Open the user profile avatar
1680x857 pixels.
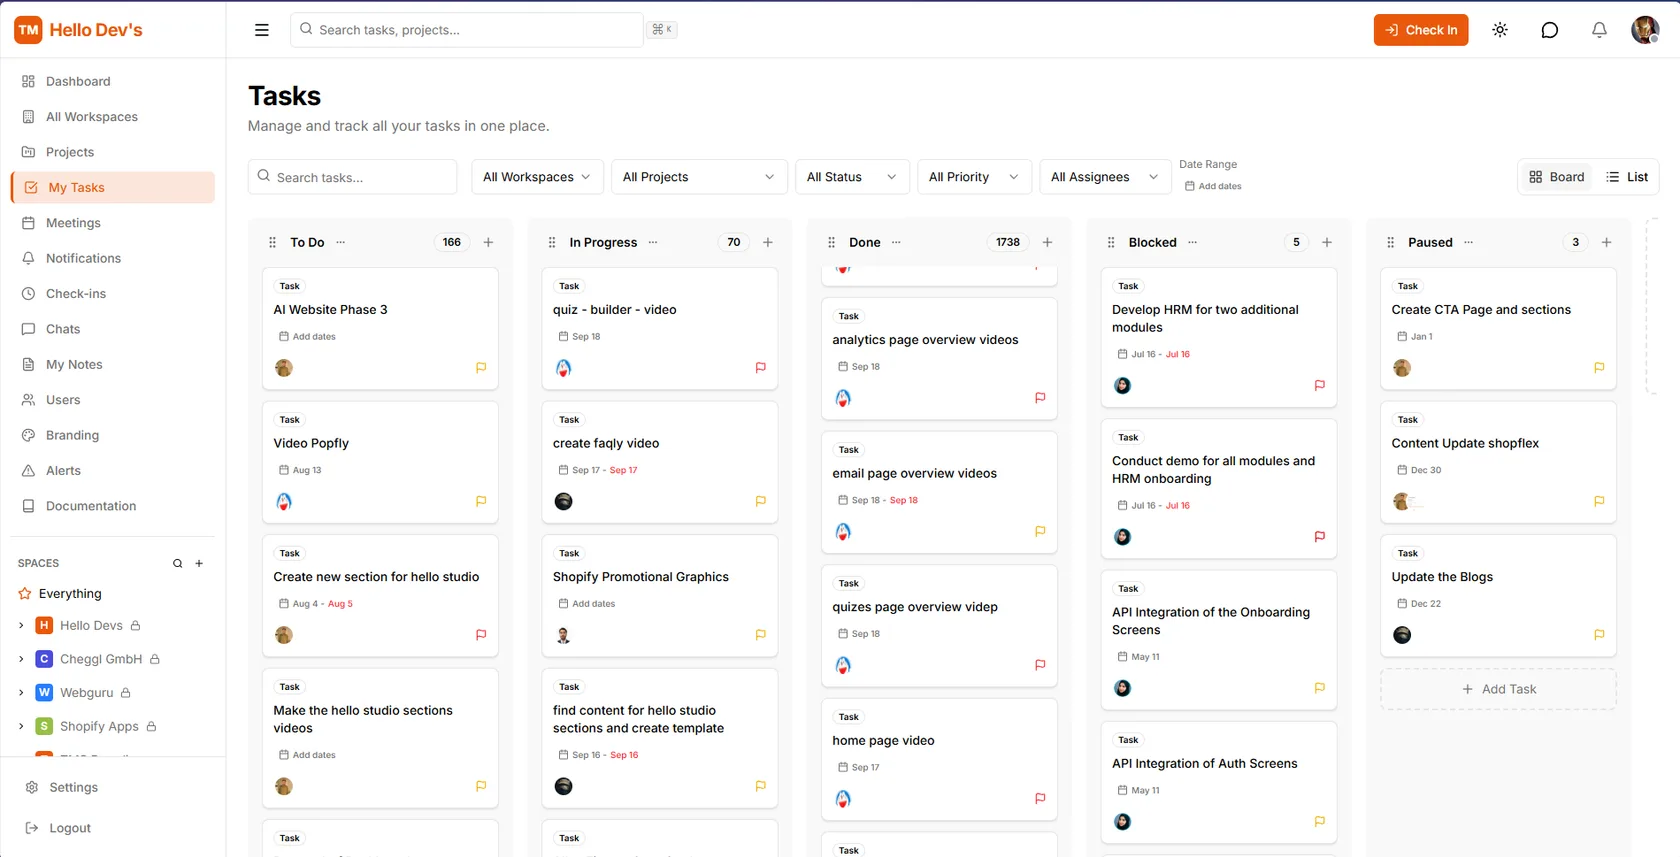(x=1645, y=30)
